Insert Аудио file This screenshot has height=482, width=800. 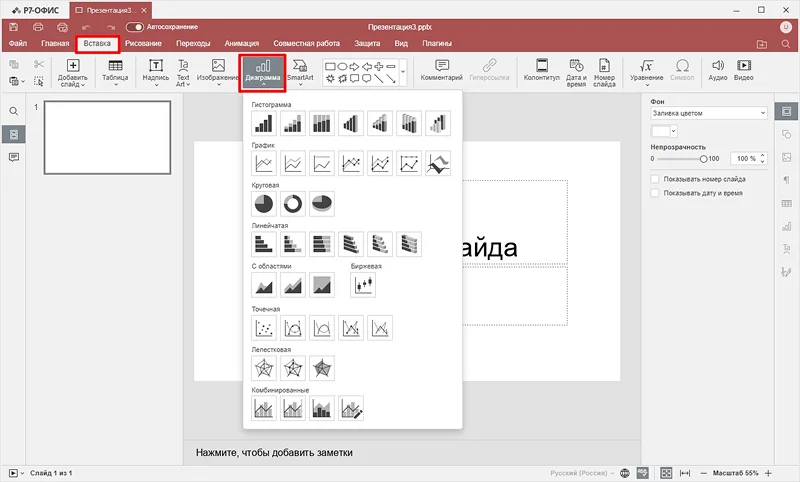(x=718, y=70)
